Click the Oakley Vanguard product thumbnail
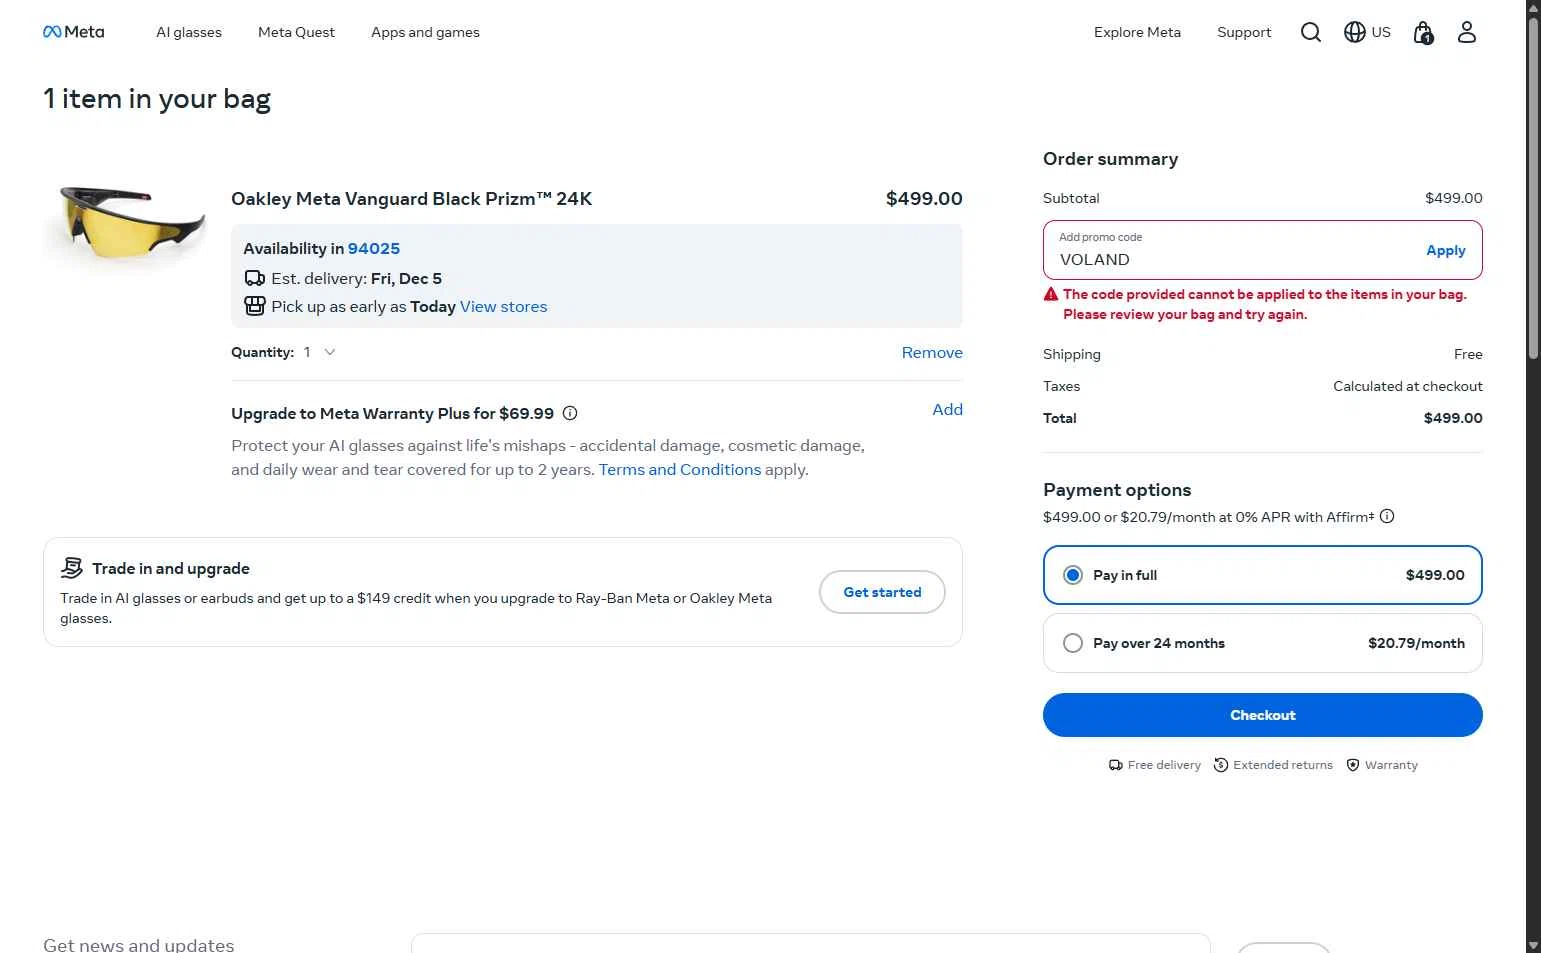Screen dimensions: 1541x953 126,222
